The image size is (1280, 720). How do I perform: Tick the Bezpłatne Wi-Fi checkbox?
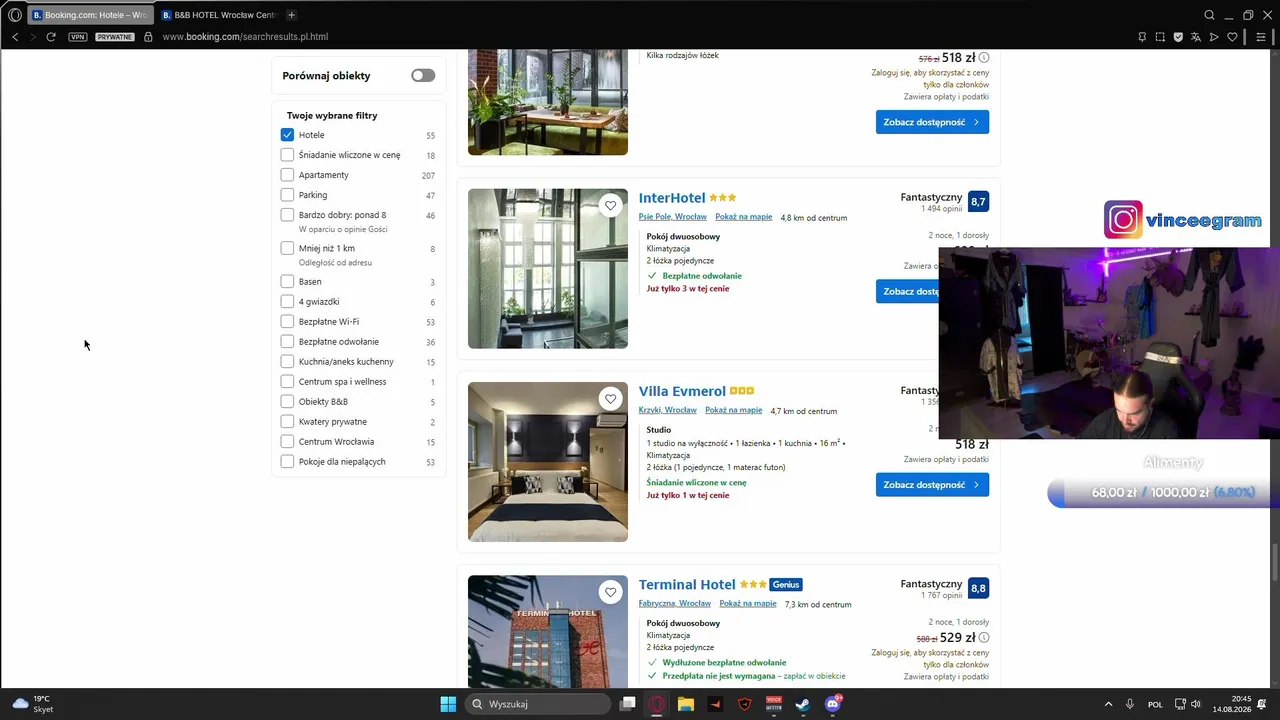tap(287, 322)
